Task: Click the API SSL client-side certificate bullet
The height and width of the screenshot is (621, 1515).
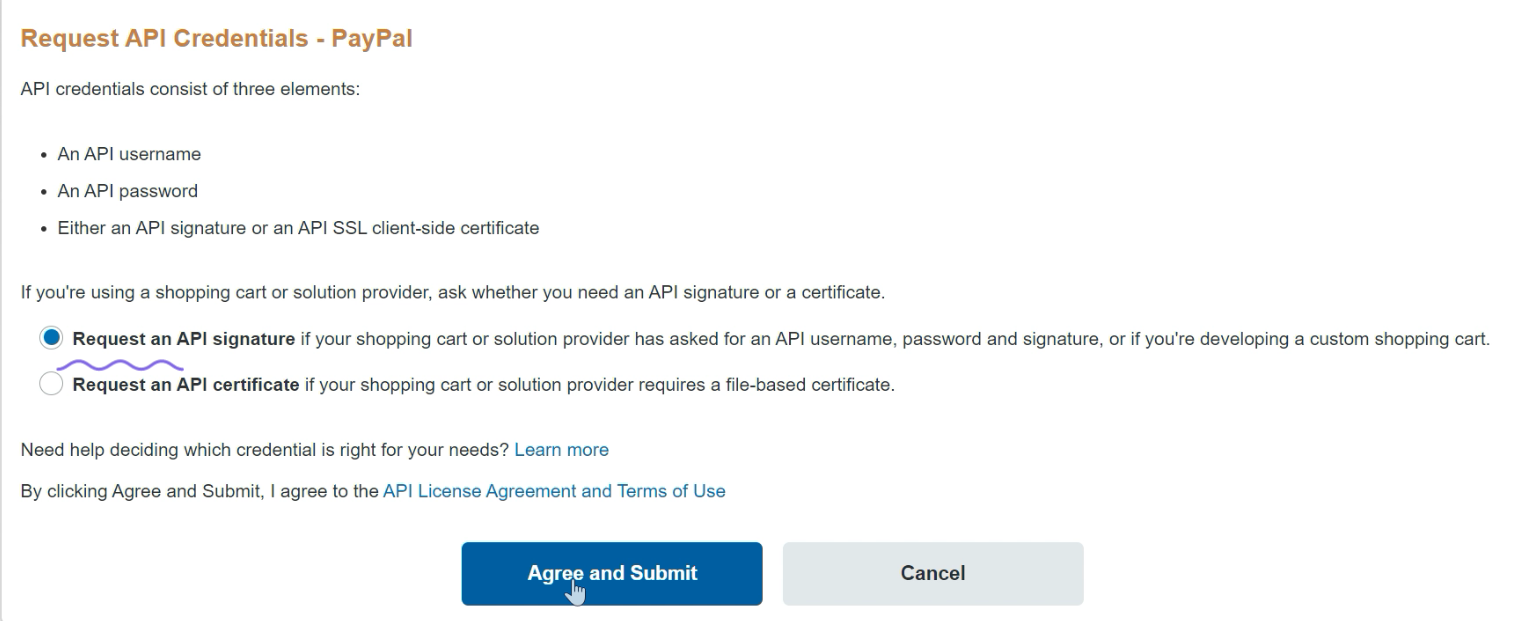Action: [298, 228]
